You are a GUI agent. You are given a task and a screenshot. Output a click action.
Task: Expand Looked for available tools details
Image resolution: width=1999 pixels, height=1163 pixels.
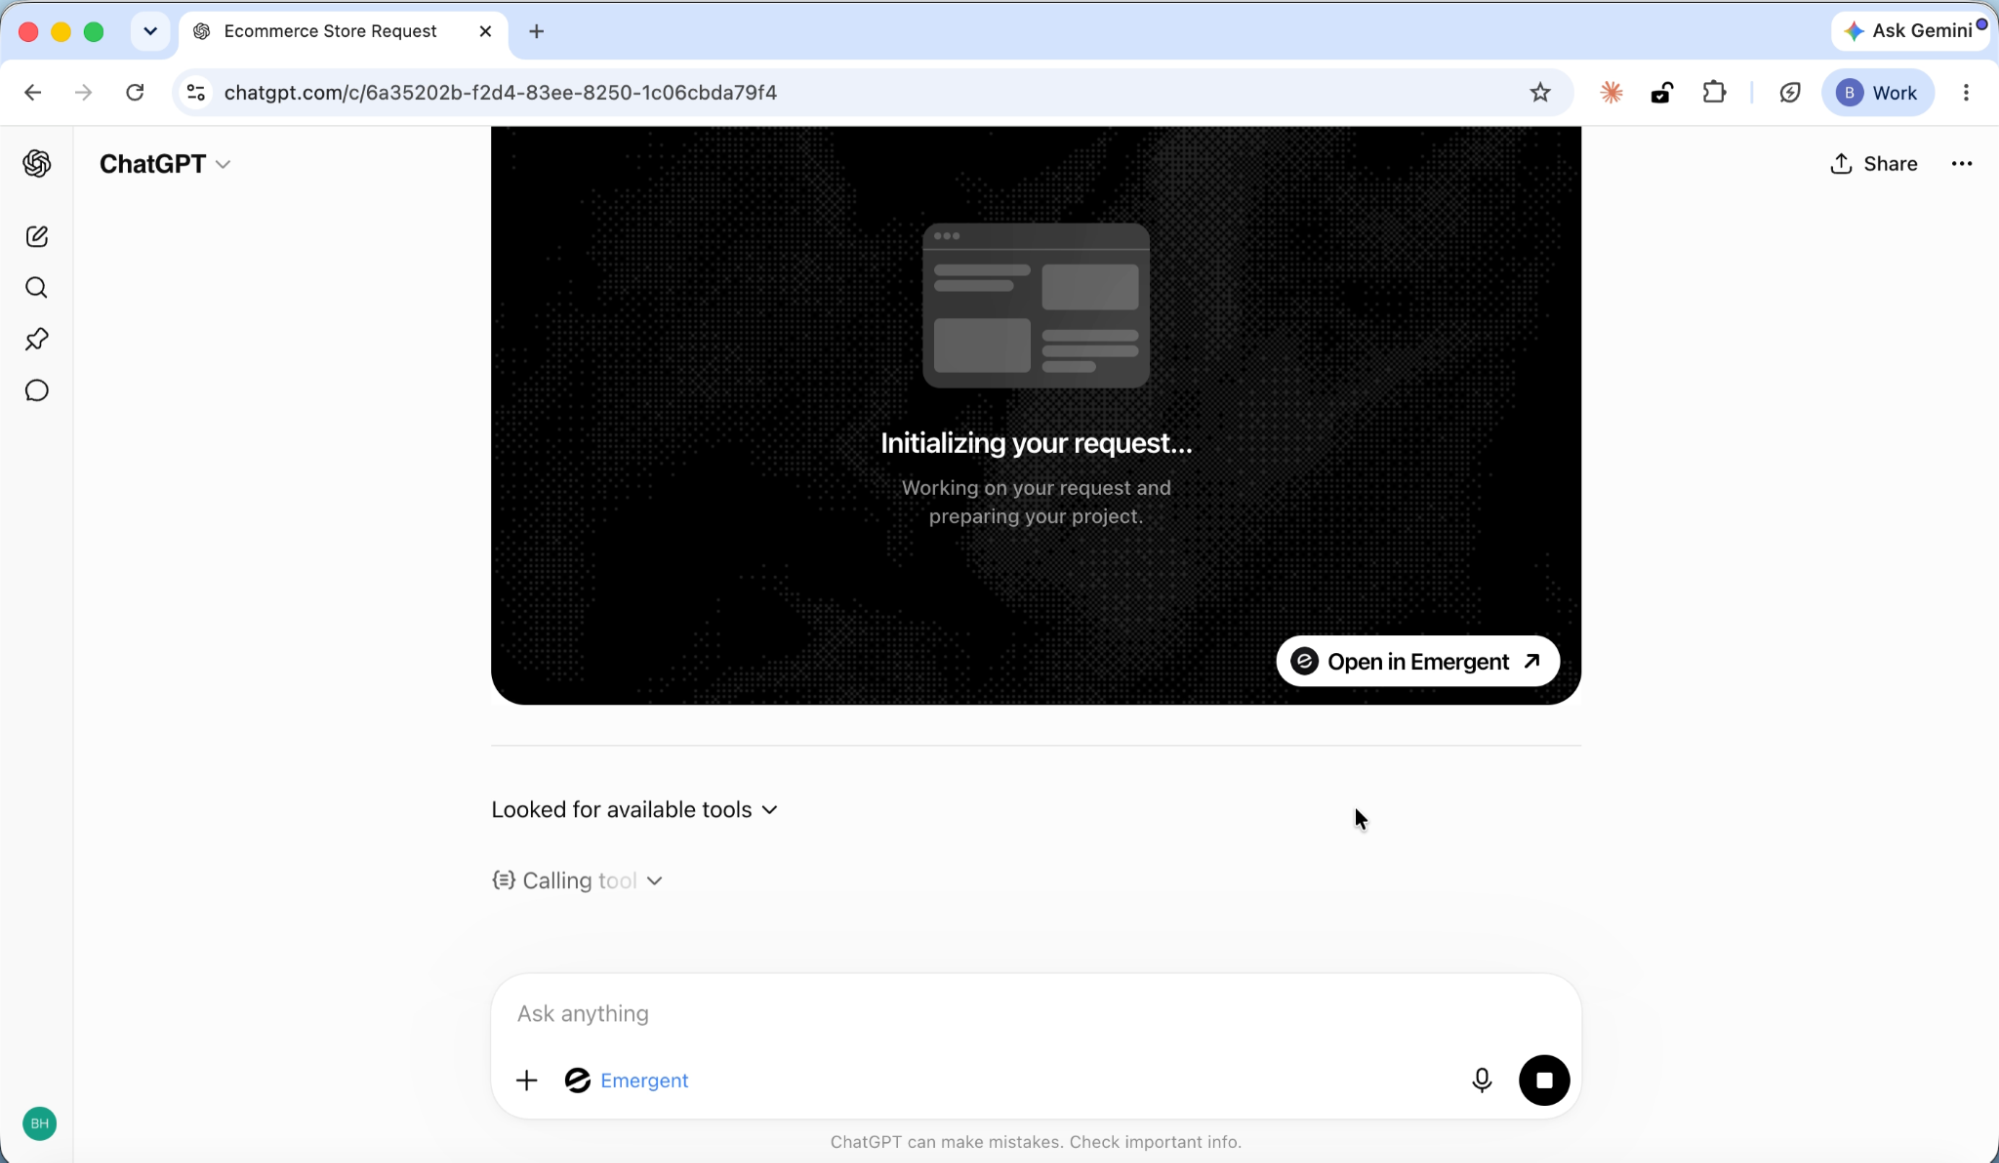[634, 809]
